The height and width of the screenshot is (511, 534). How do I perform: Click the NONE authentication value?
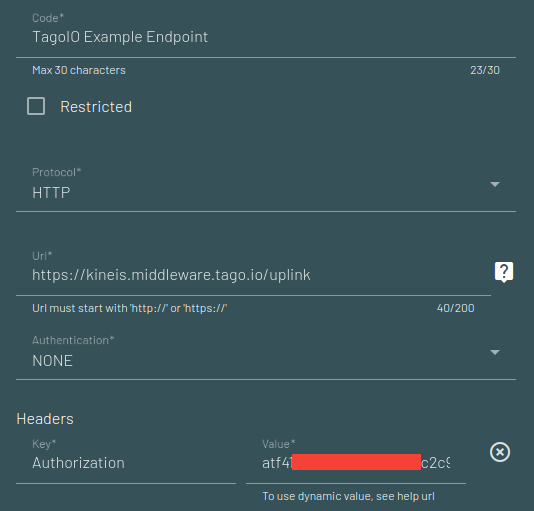point(52,361)
